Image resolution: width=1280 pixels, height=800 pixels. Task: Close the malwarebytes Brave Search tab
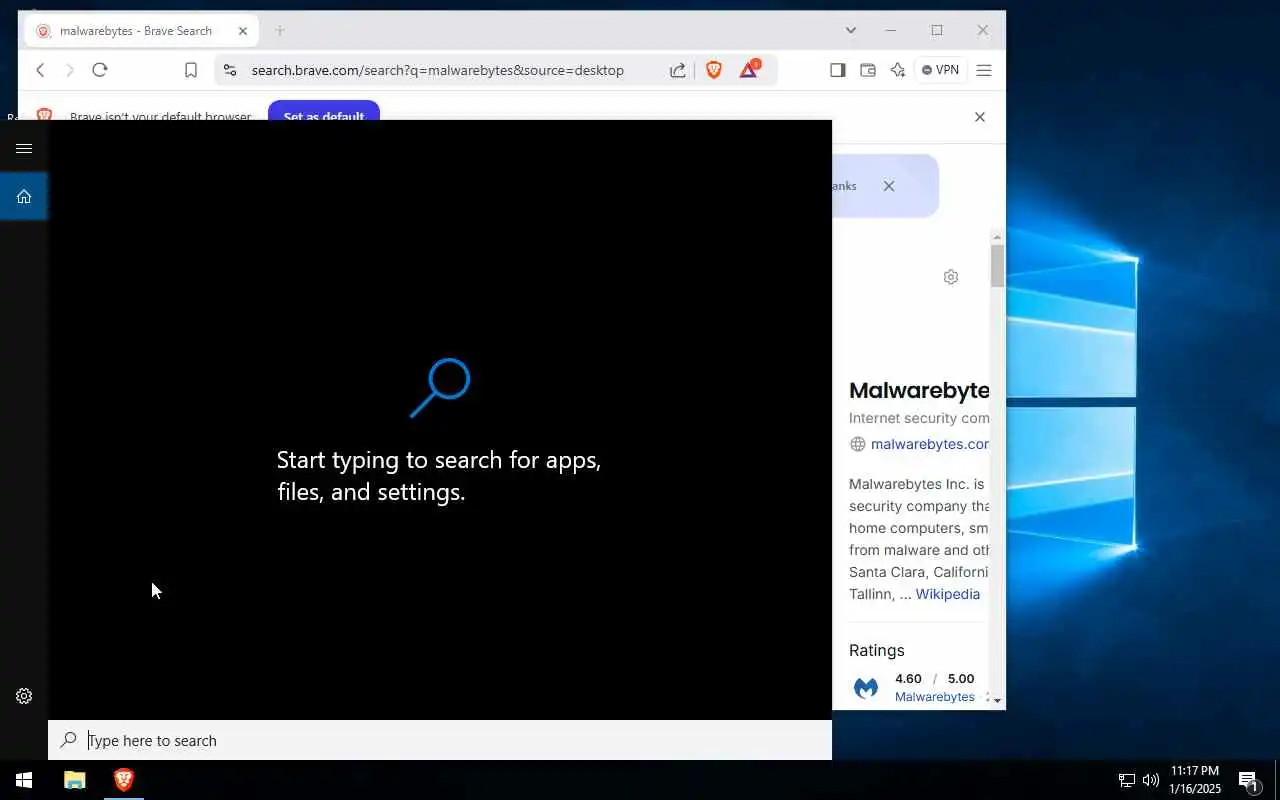pos(243,31)
